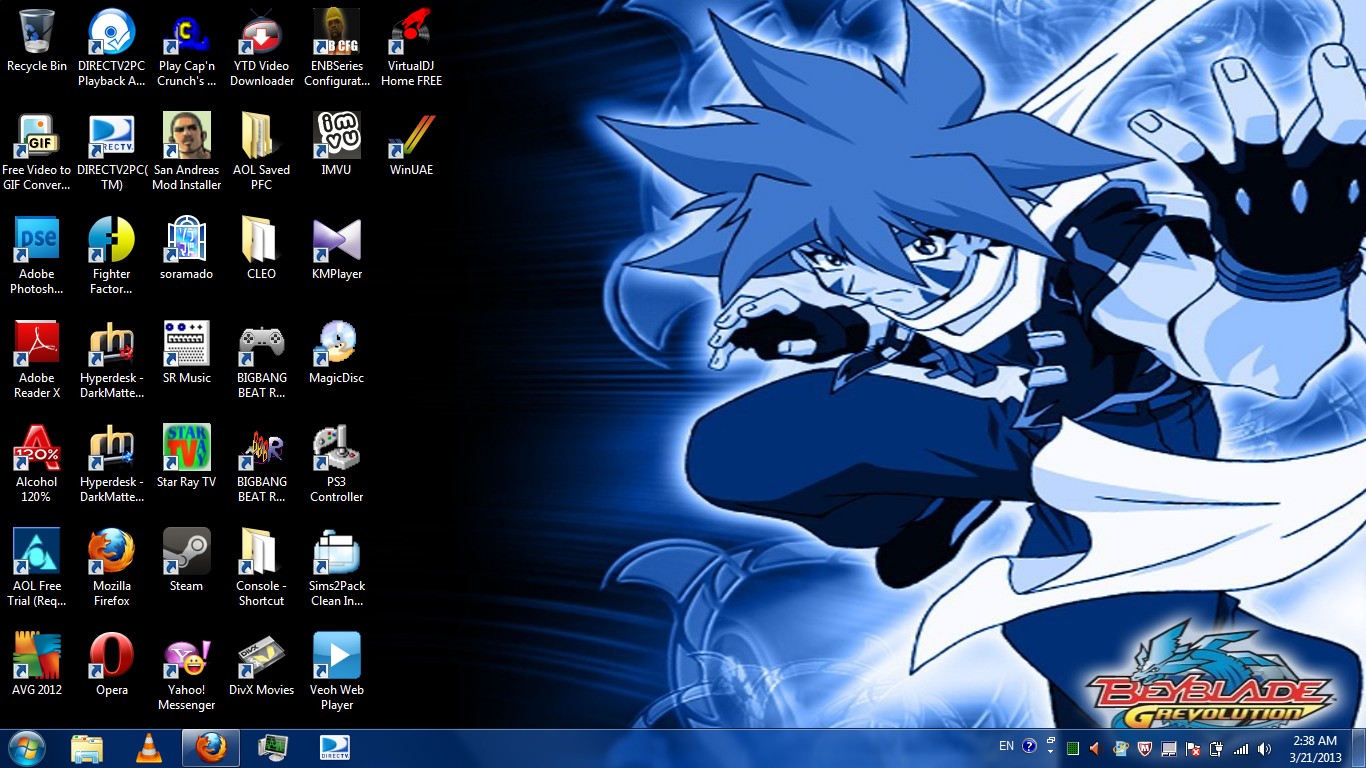The height and width of the screenshot is (768, 1366).
Task: Select the Sims2Pack Clean Installer icon
Action: tap(337, 568)
